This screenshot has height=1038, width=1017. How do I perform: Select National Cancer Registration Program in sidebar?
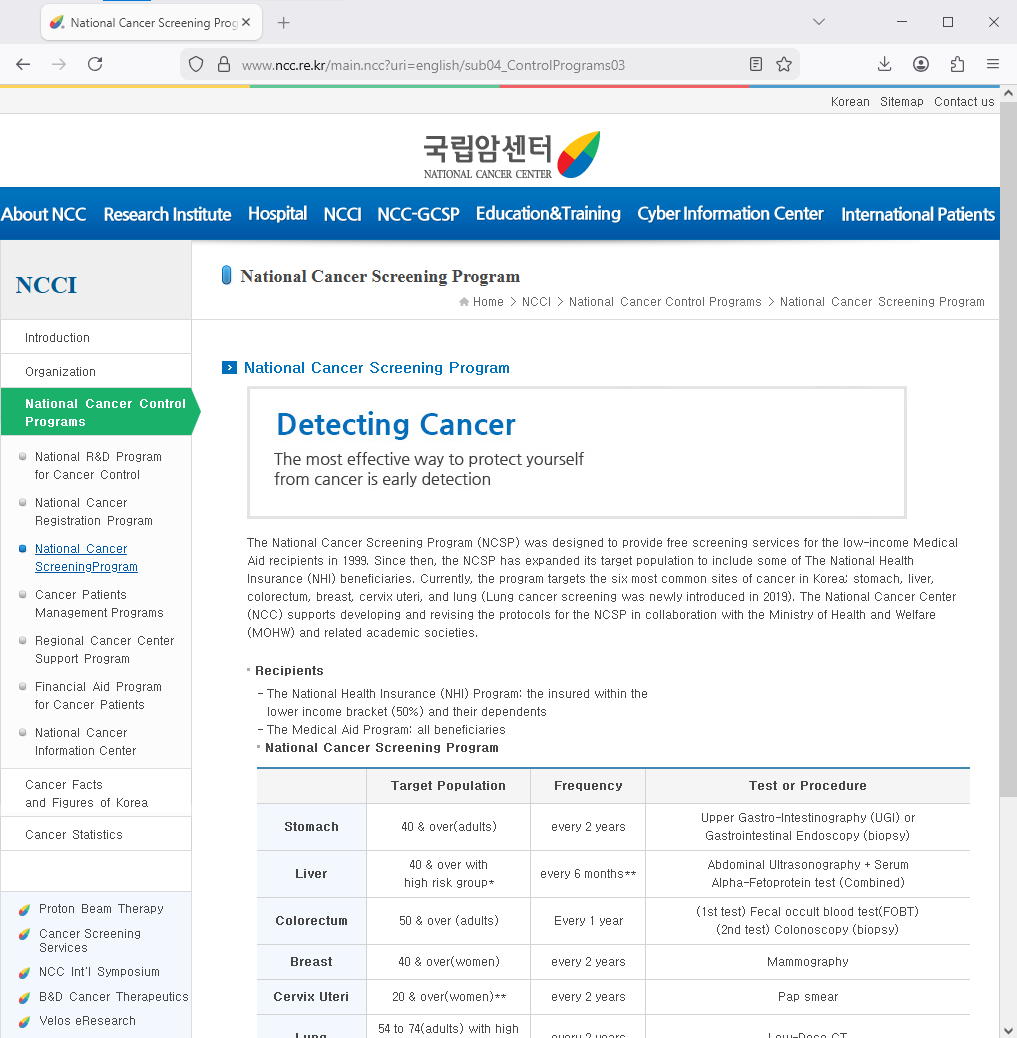pyautogui.click(x=93, y=511)
